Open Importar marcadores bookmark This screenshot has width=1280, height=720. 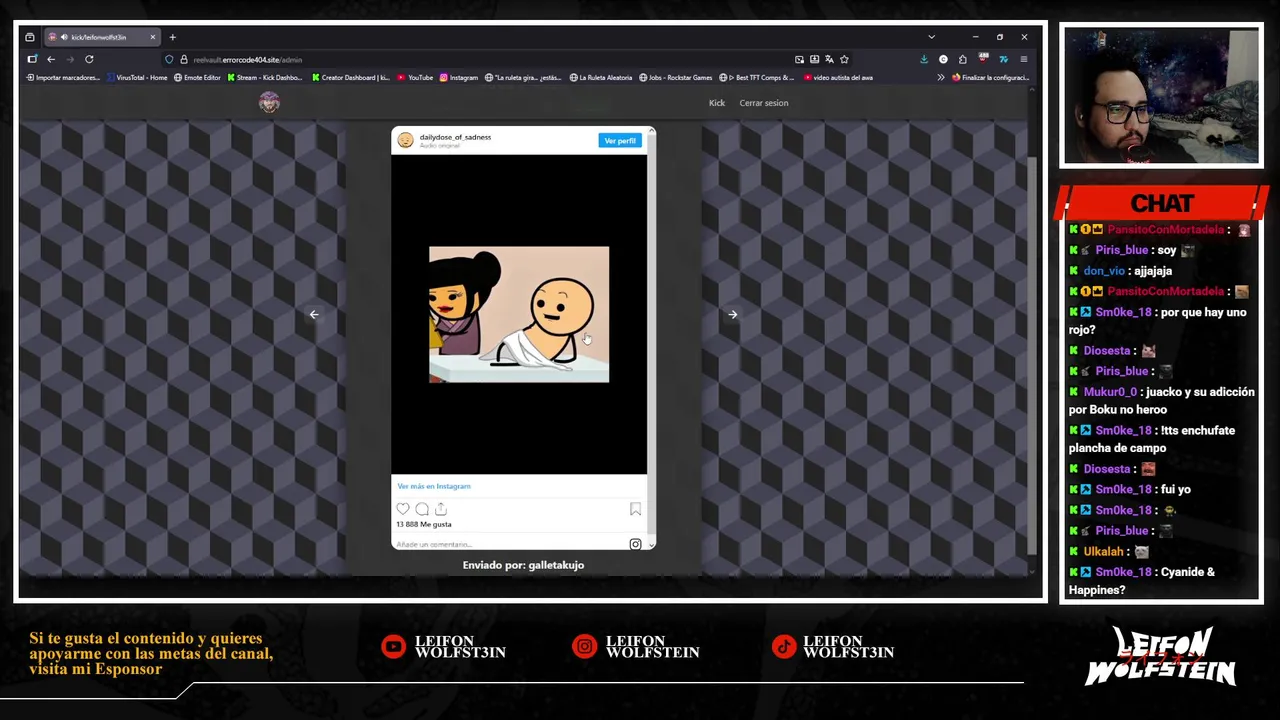(62, 77)
